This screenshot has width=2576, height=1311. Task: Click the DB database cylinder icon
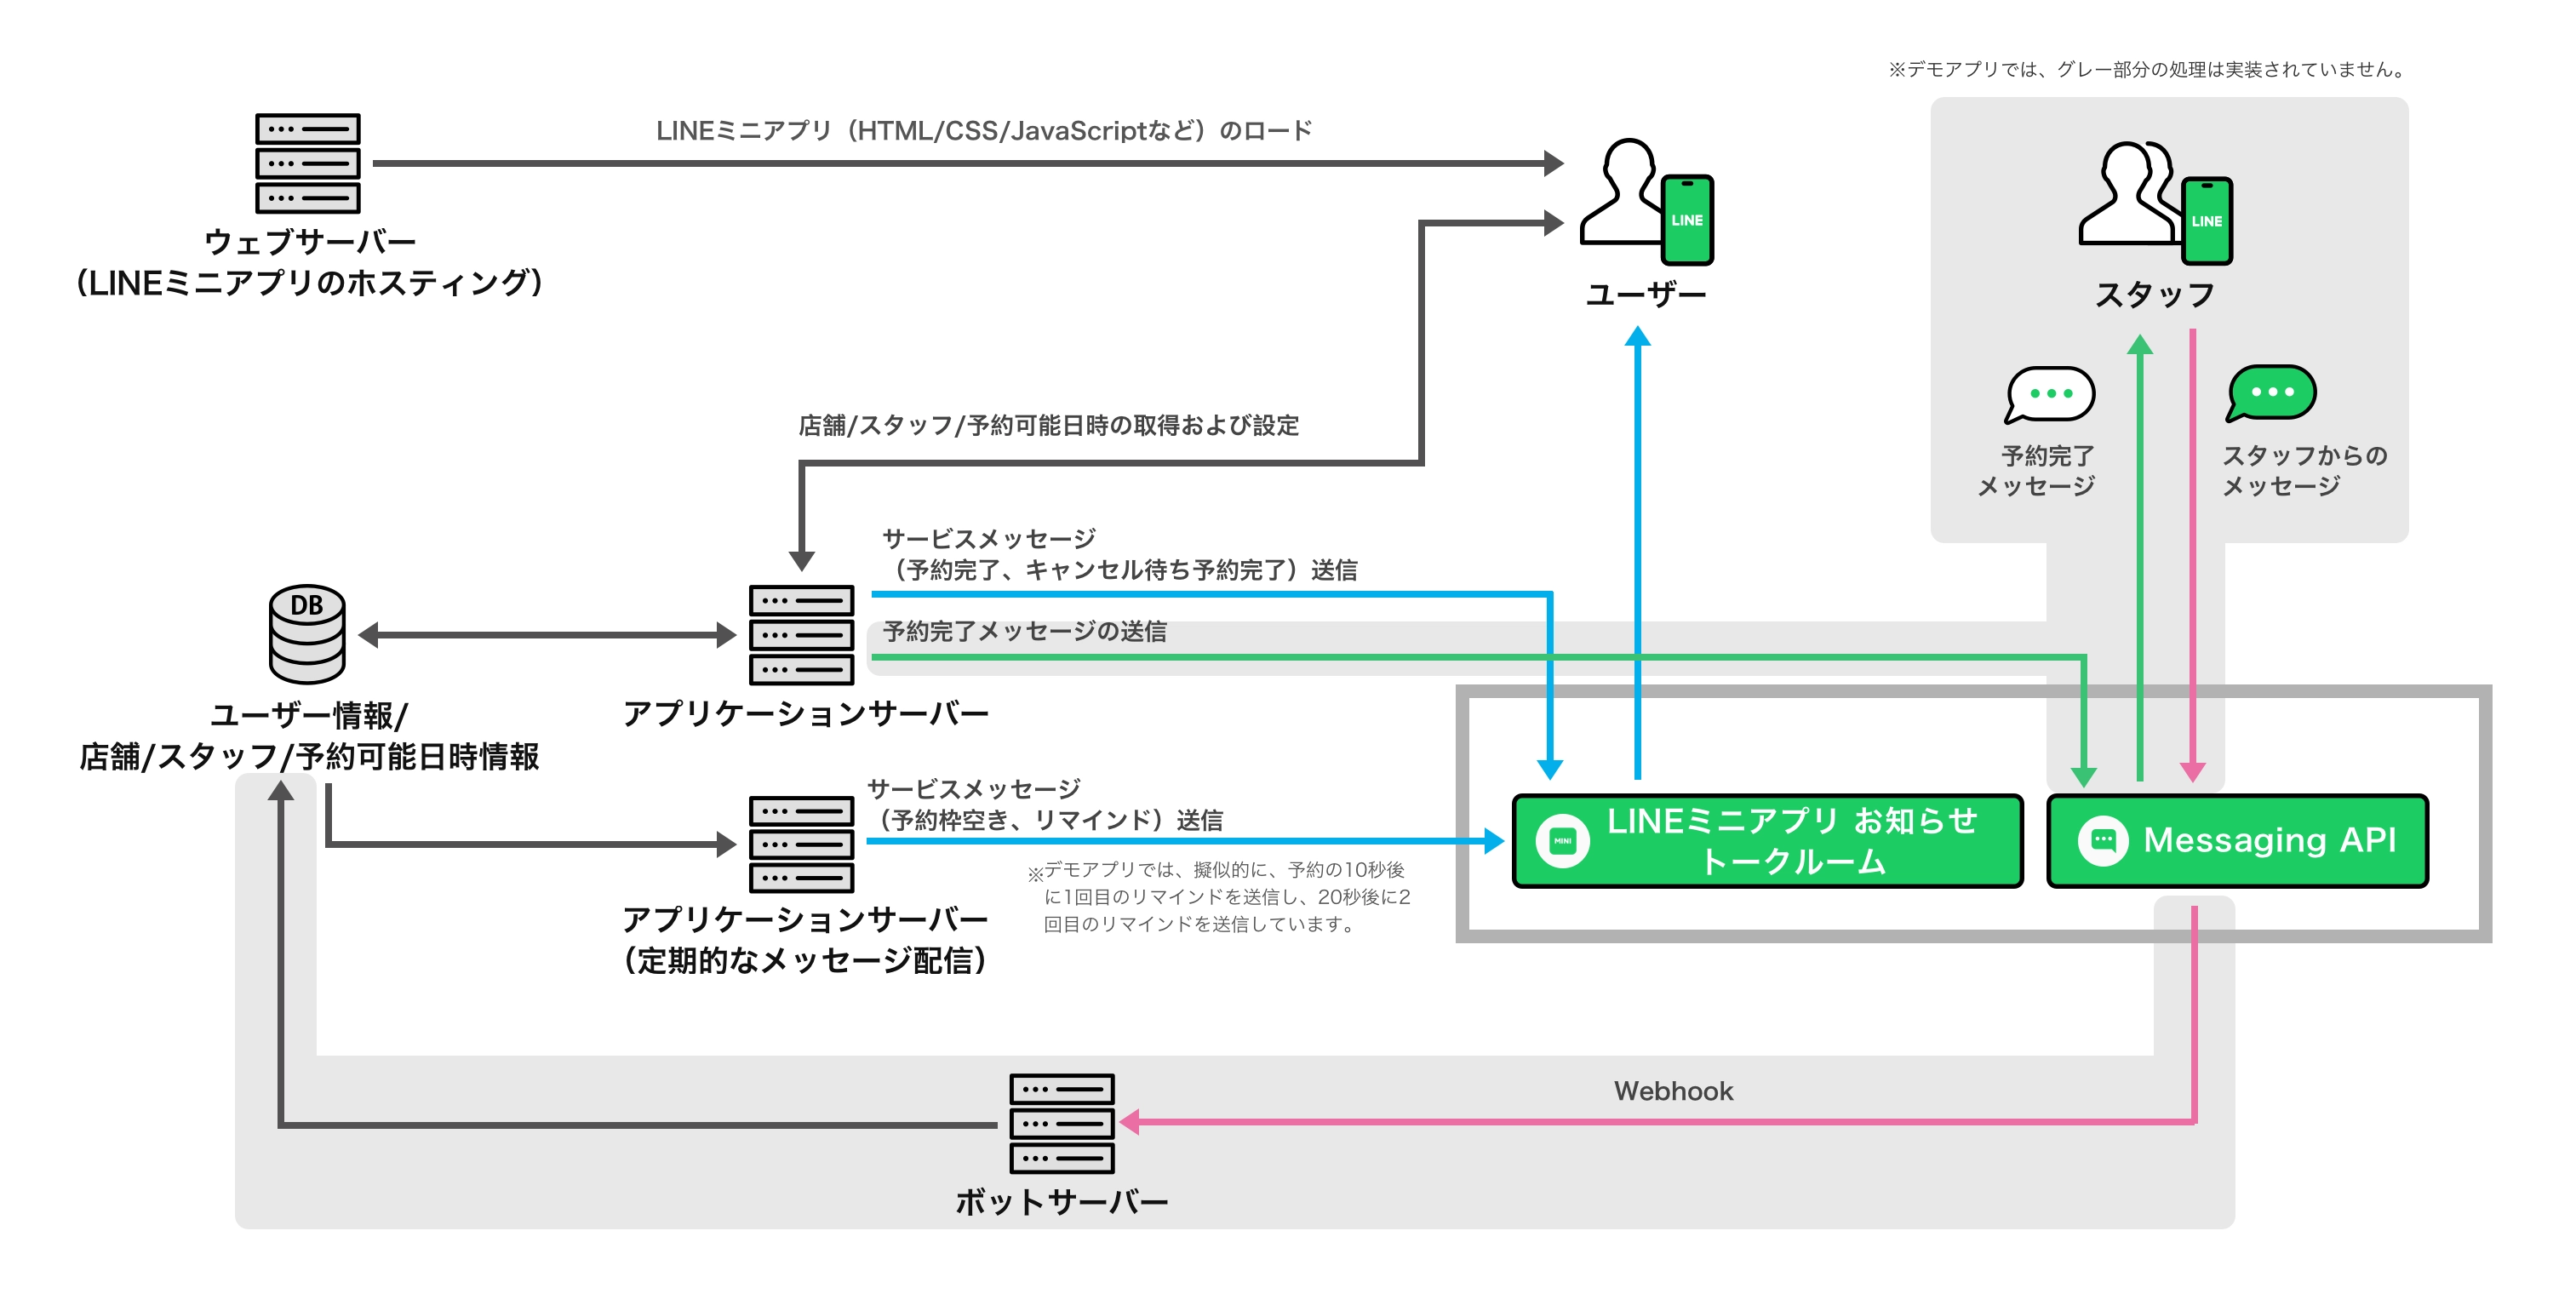pyautogui.click(x=307, y=634)
